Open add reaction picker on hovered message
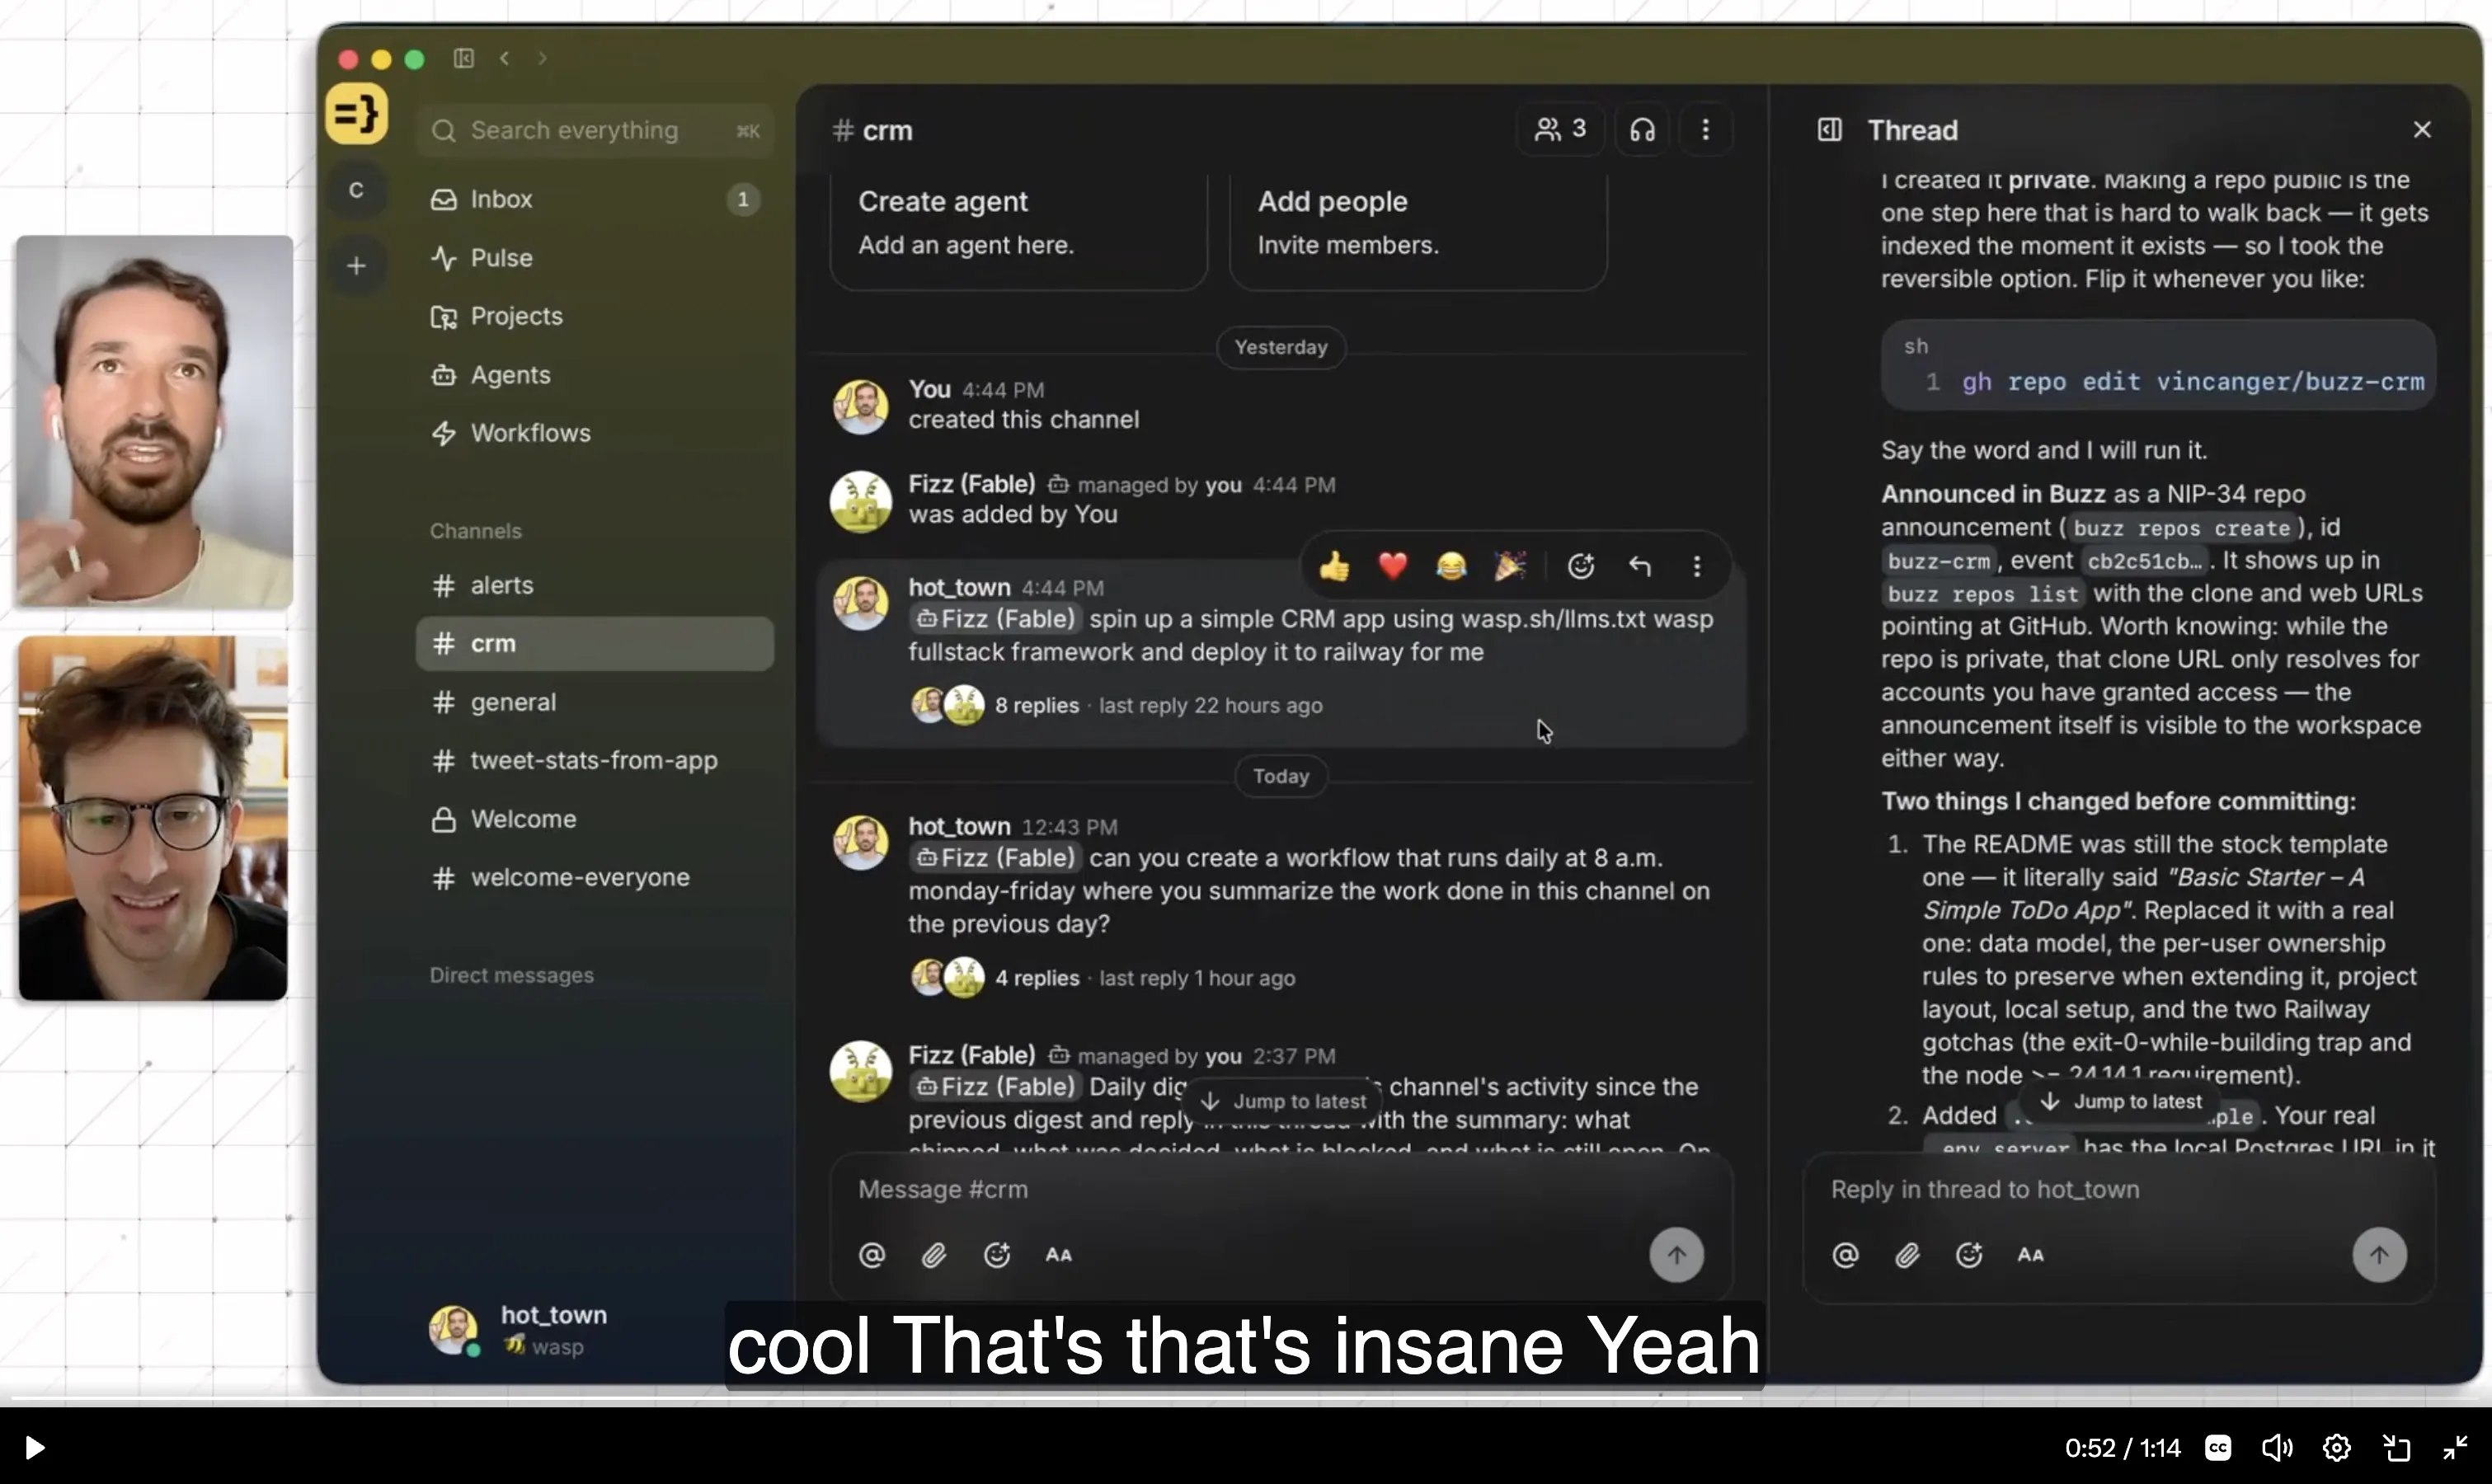The height and width of the screenshot is (1484, 2492). tap(1581, 567)
